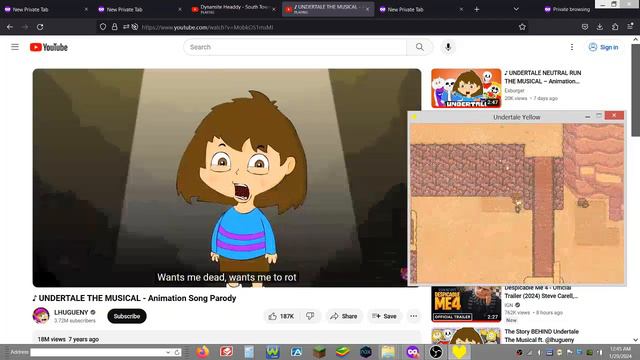
Task: Open the Firefox application menu
Action: [x=630, y=26]
